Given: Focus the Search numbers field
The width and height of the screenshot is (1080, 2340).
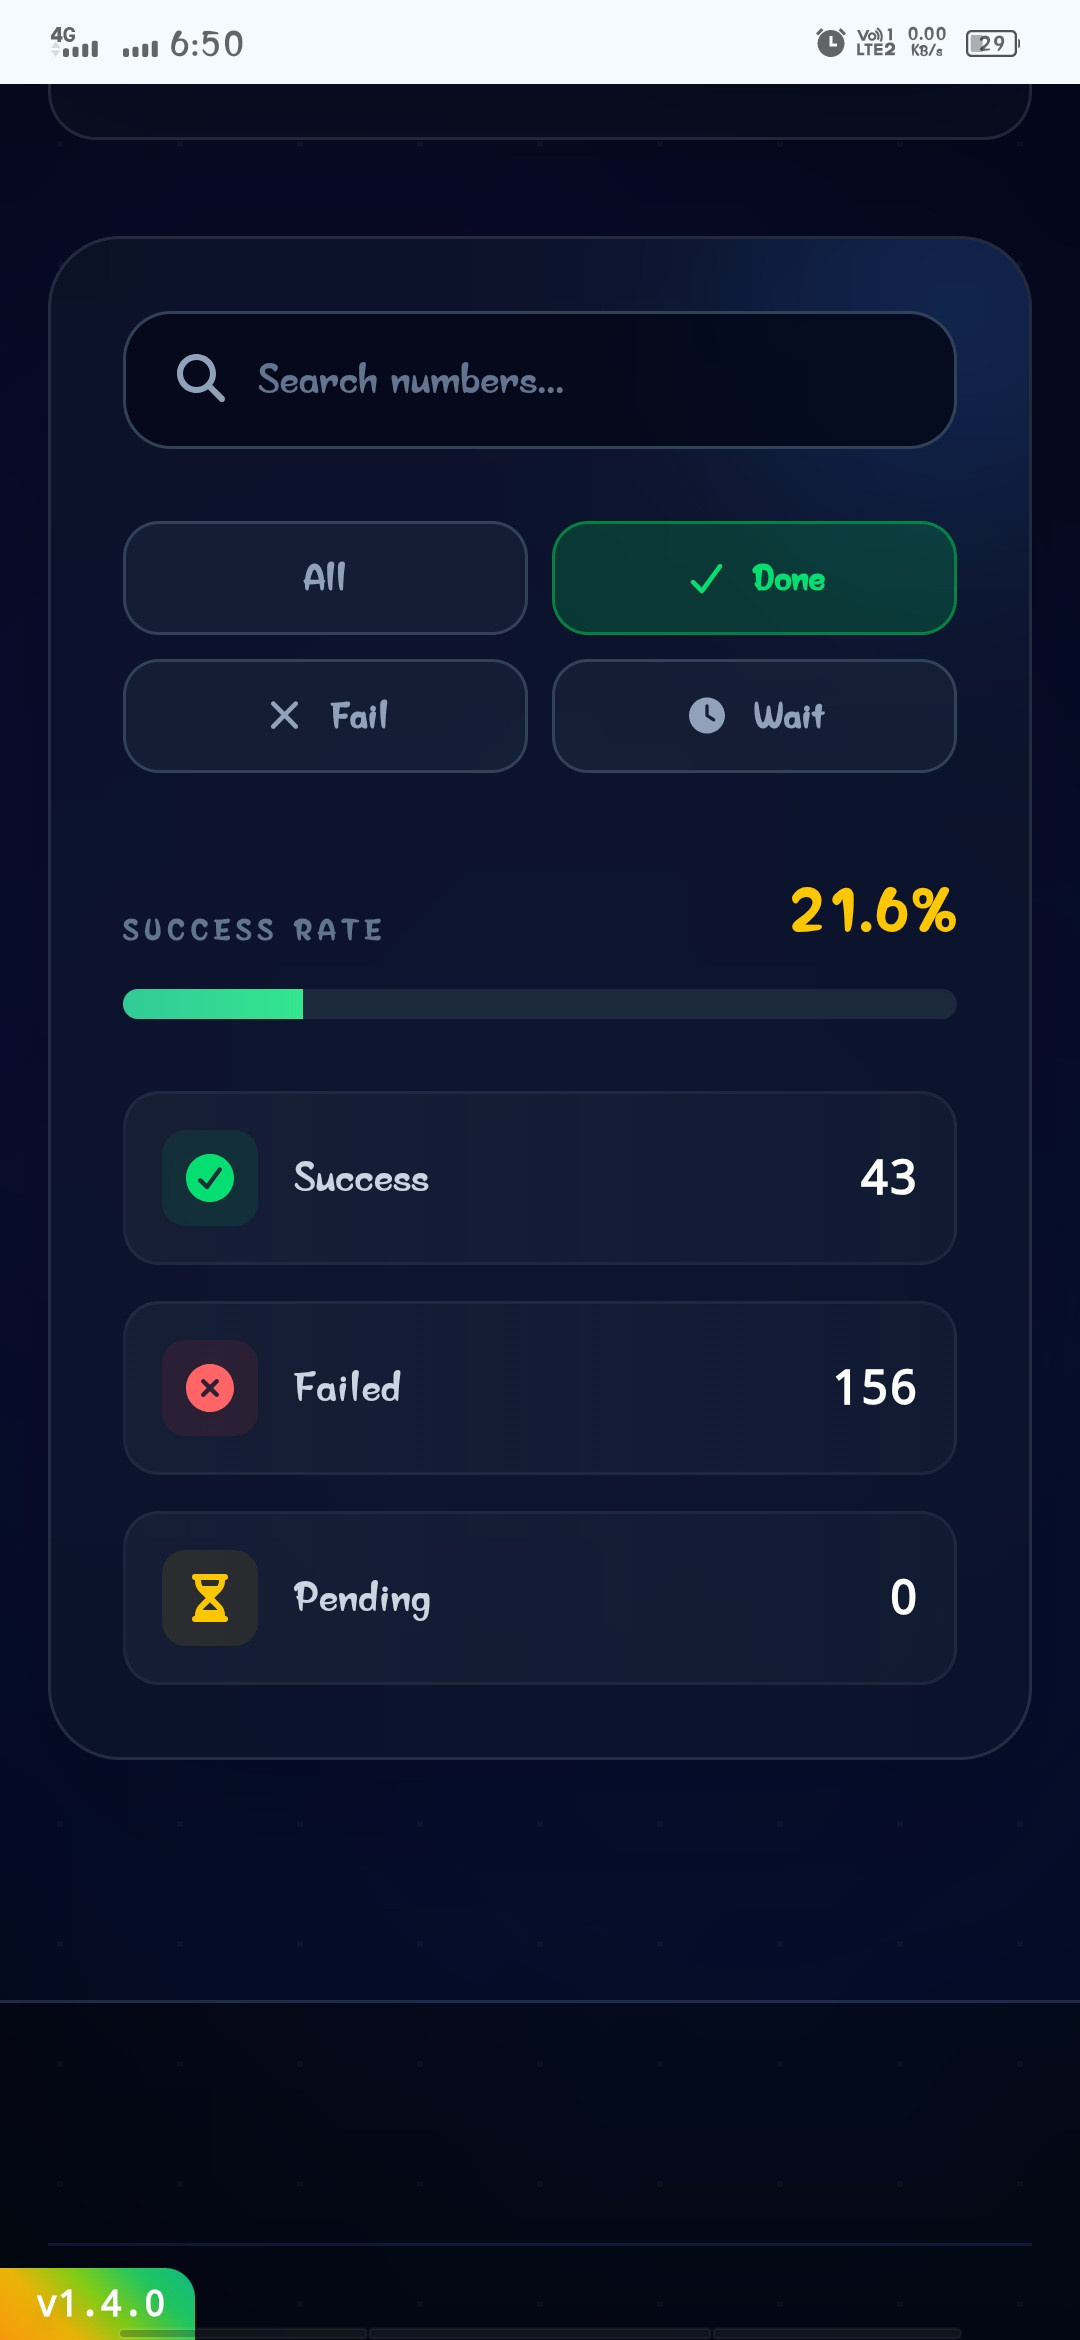Looking at the screenshot, I should [560, 380].
